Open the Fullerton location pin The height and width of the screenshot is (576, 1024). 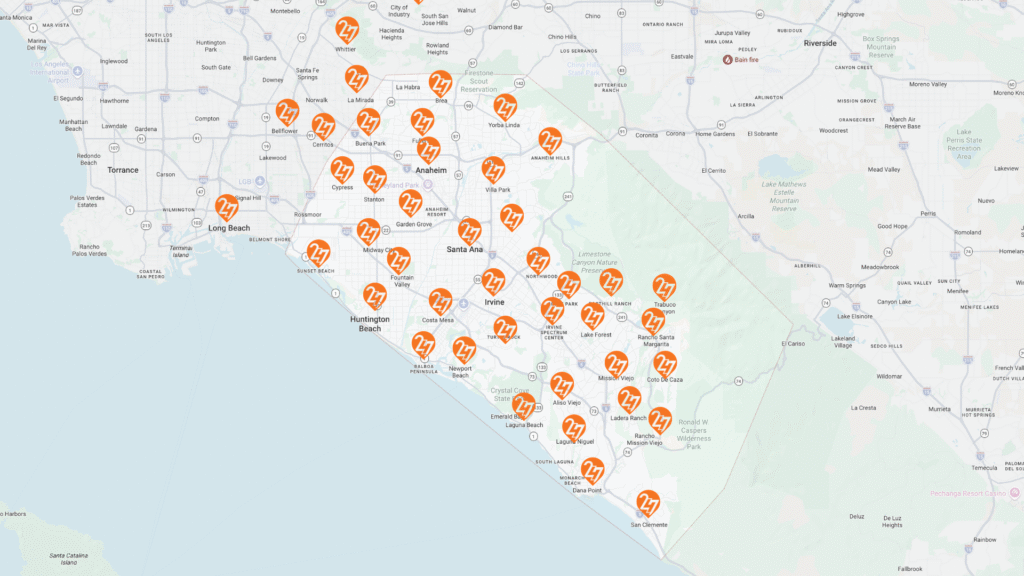423,122
